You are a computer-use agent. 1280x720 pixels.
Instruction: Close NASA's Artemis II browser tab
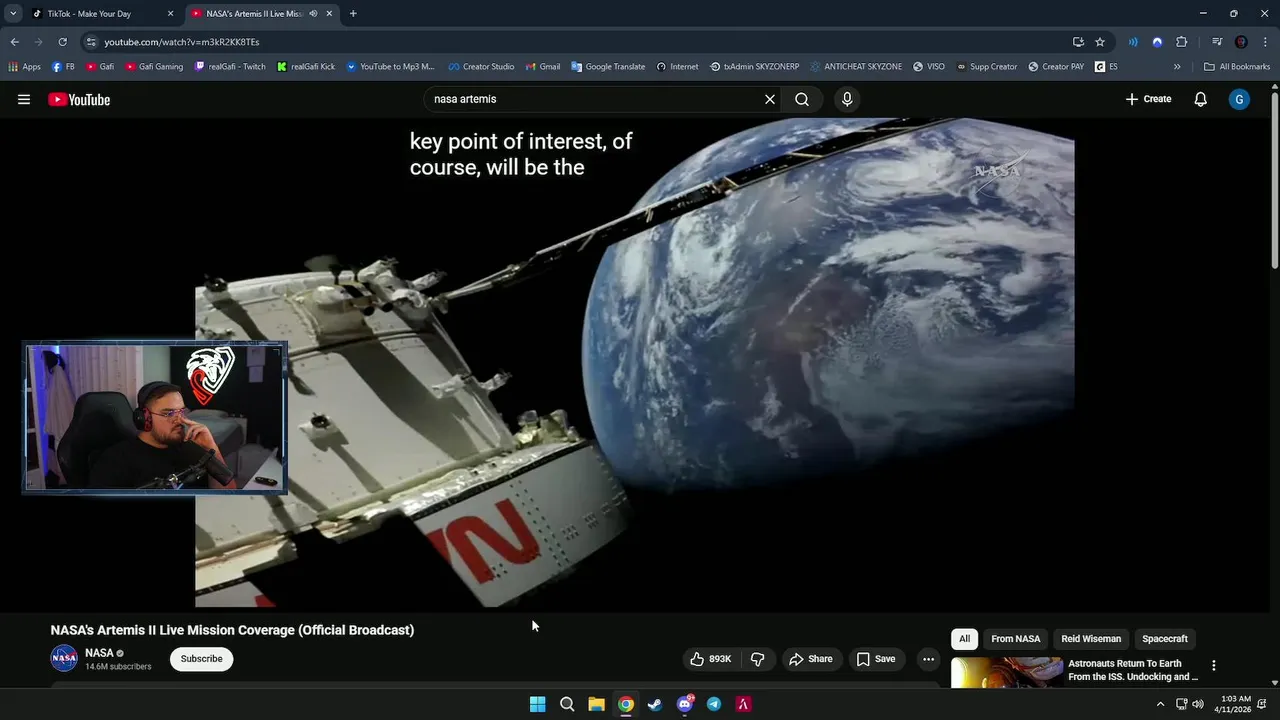(x=329, y=13)
